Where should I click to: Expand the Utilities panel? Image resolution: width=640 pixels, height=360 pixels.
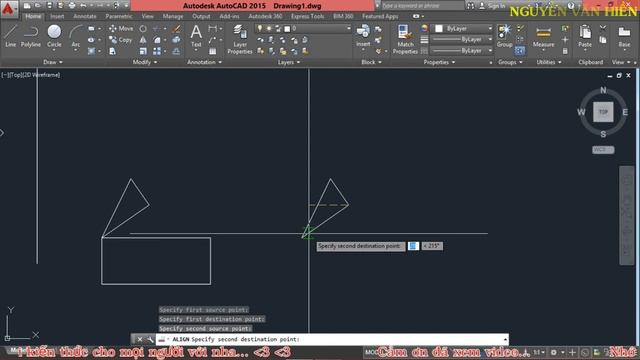point(549,62)
